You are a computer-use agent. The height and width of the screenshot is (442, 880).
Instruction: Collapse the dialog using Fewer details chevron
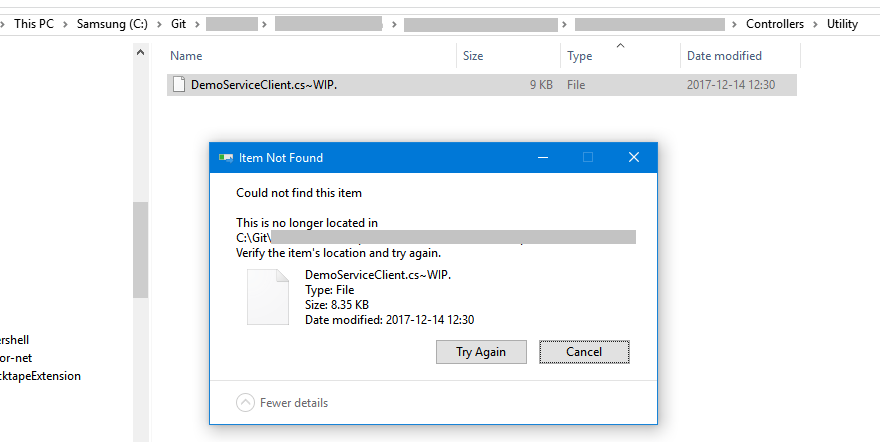pos(245,403)
